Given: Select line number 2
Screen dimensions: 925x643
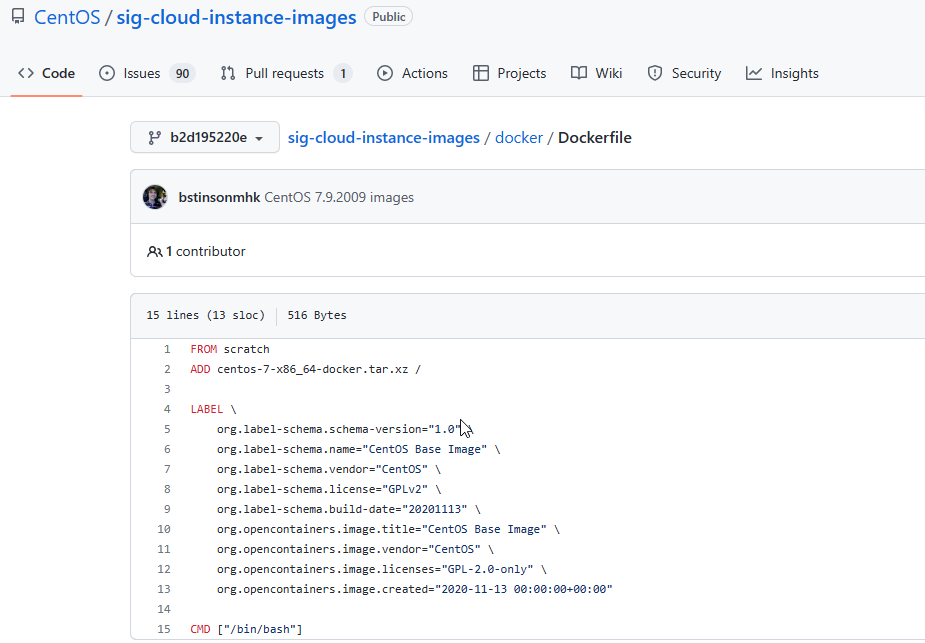Looking at the screenshot, I should pyautogui.click(x=167, y=369).
